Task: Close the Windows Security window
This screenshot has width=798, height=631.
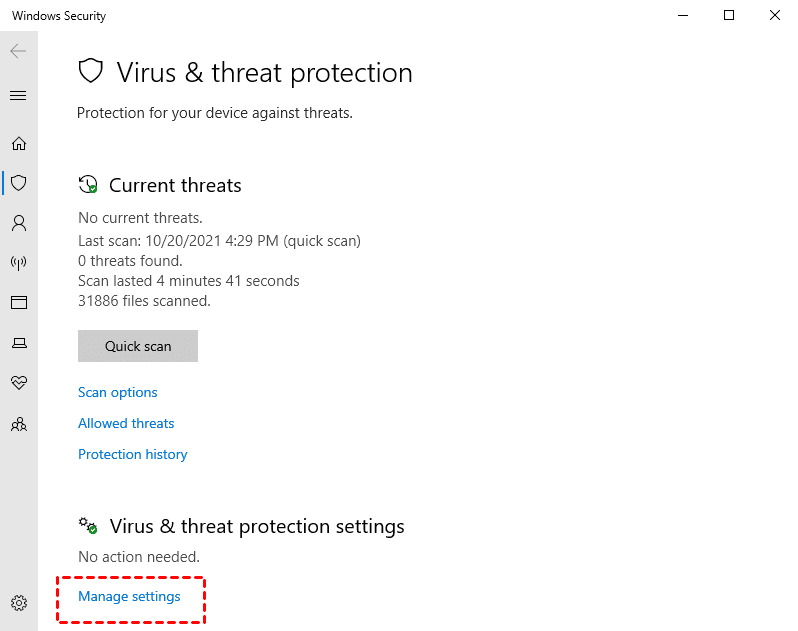Action: [775, 16]
